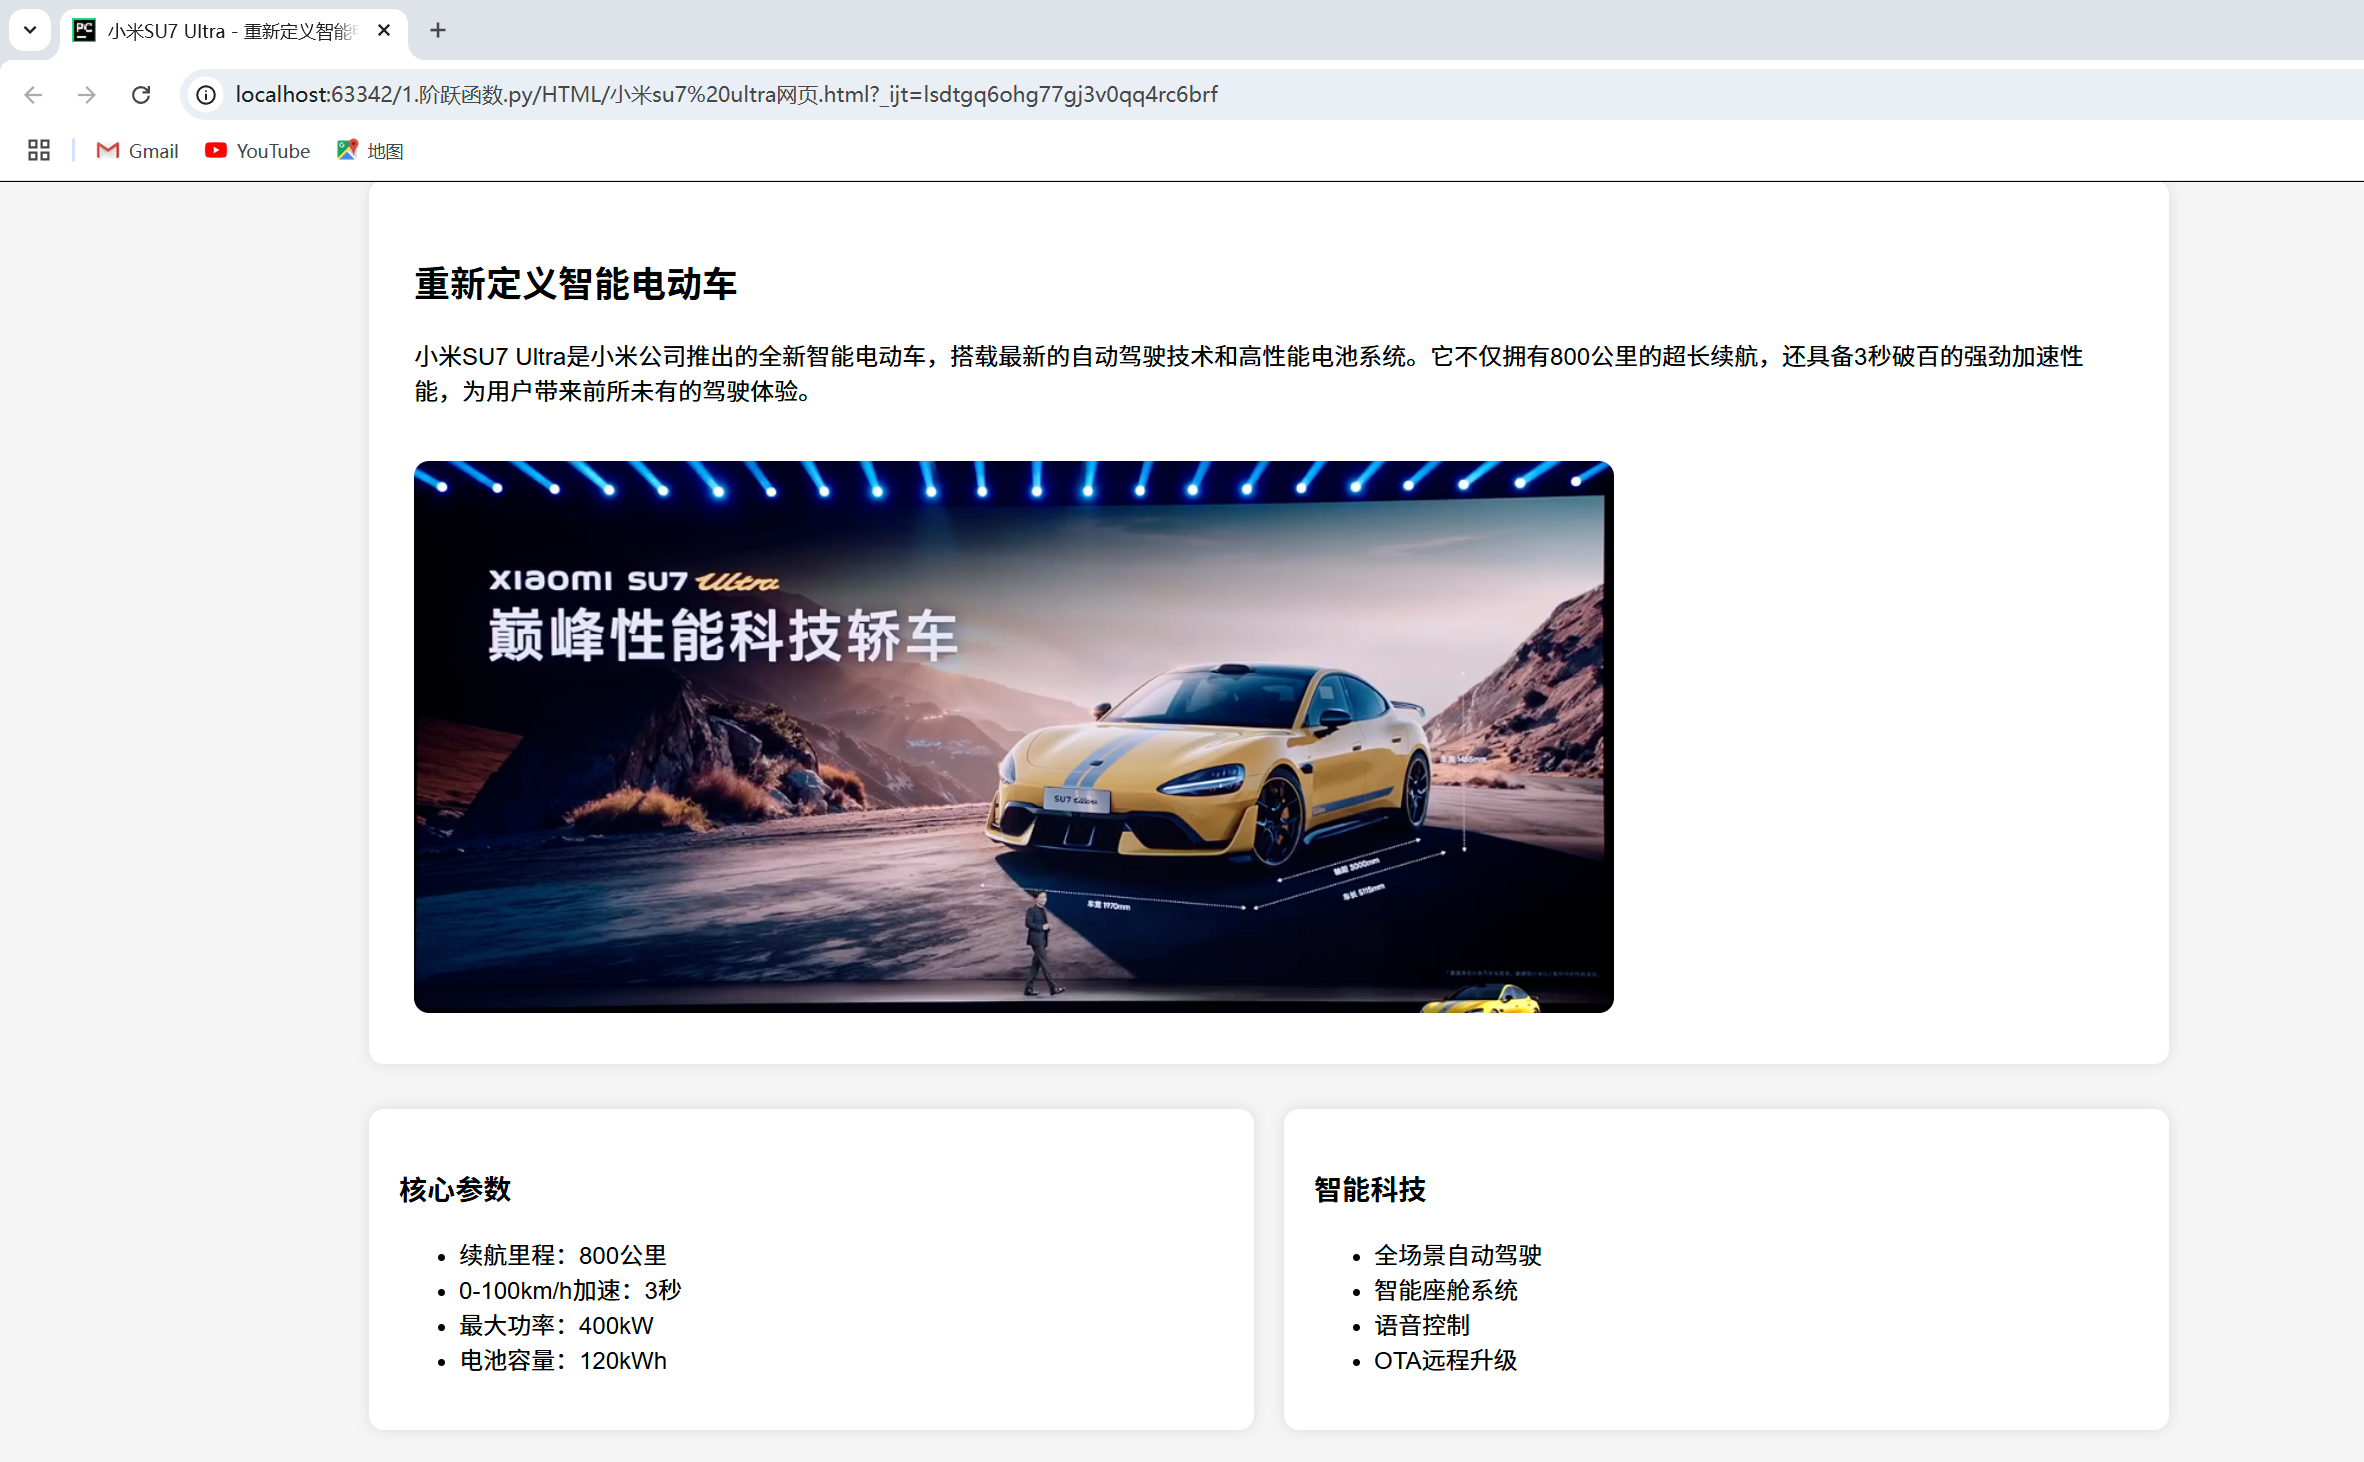Open the site information icon
2364x1462 pixels.
pyautogui.click(x=206, y=94)
